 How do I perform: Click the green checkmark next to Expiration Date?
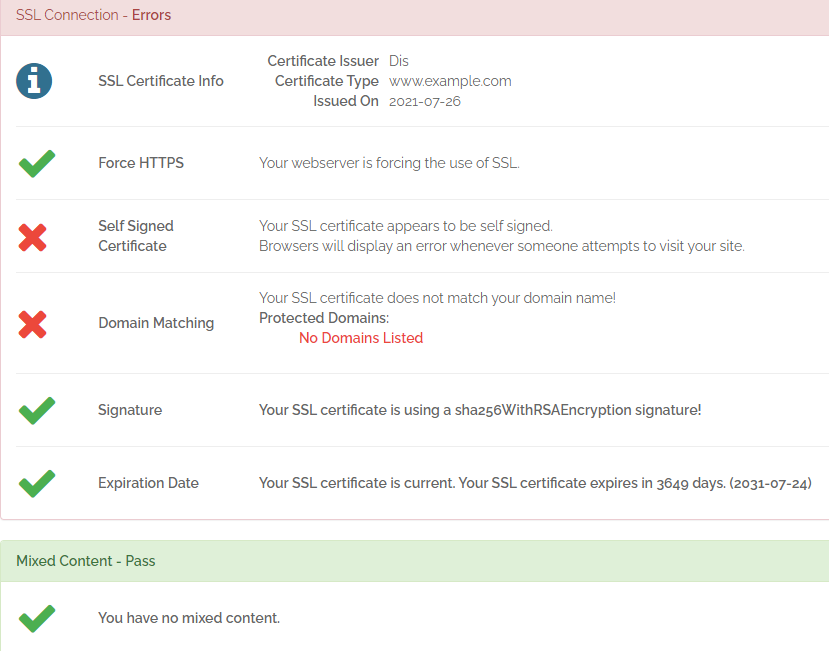click(x=37, y=483)
